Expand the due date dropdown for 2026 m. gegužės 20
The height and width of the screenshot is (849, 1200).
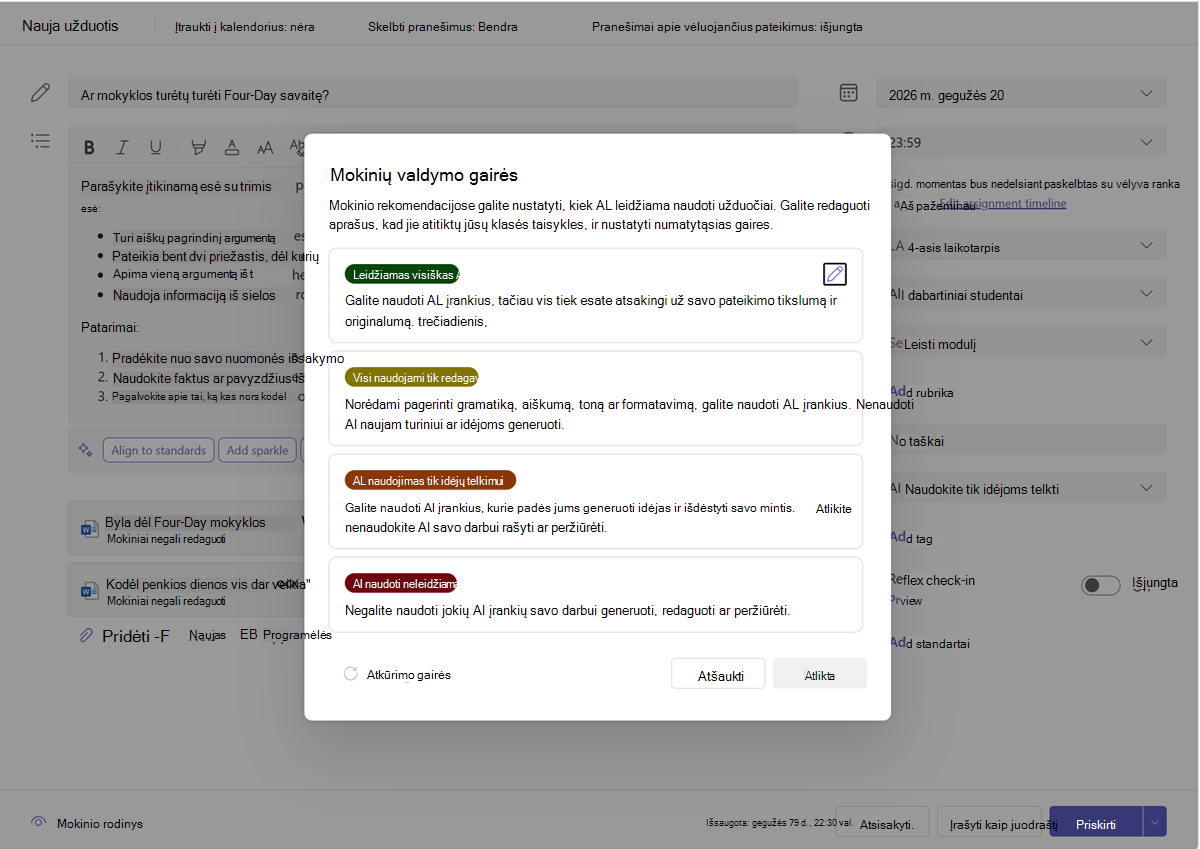coord(1145,94)
